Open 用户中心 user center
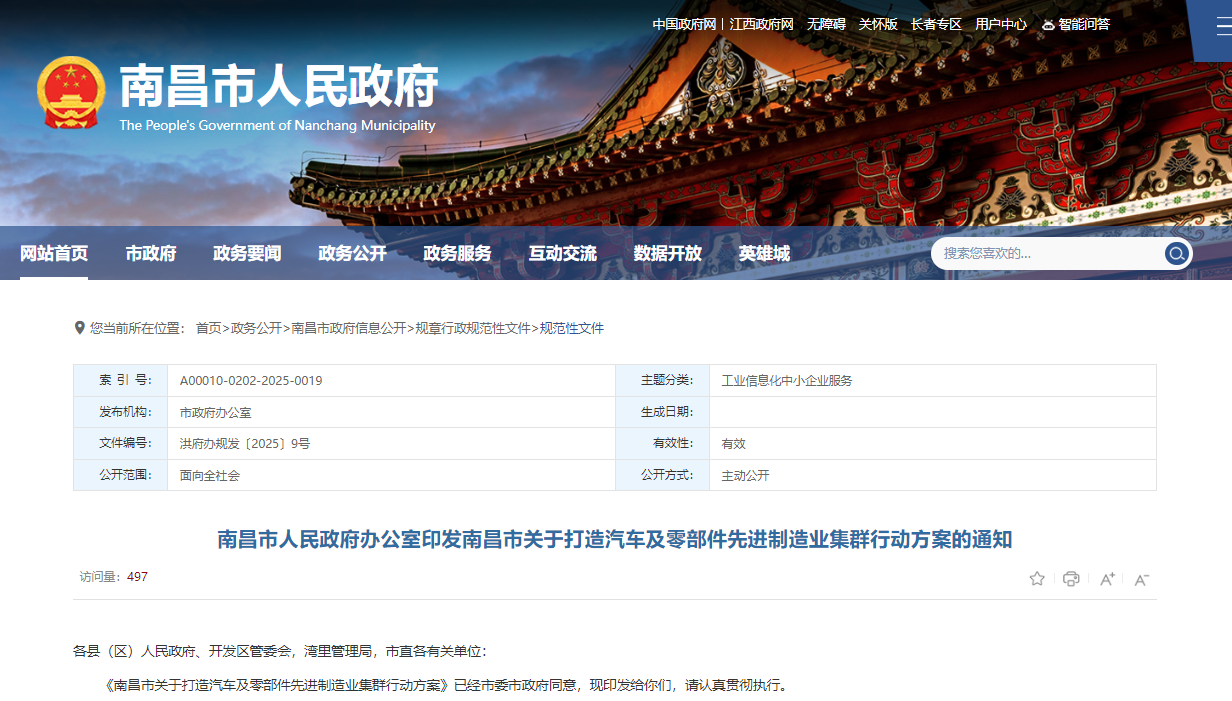The image size is (1232, 701). pyautogui.click(x=1000, y=24)
